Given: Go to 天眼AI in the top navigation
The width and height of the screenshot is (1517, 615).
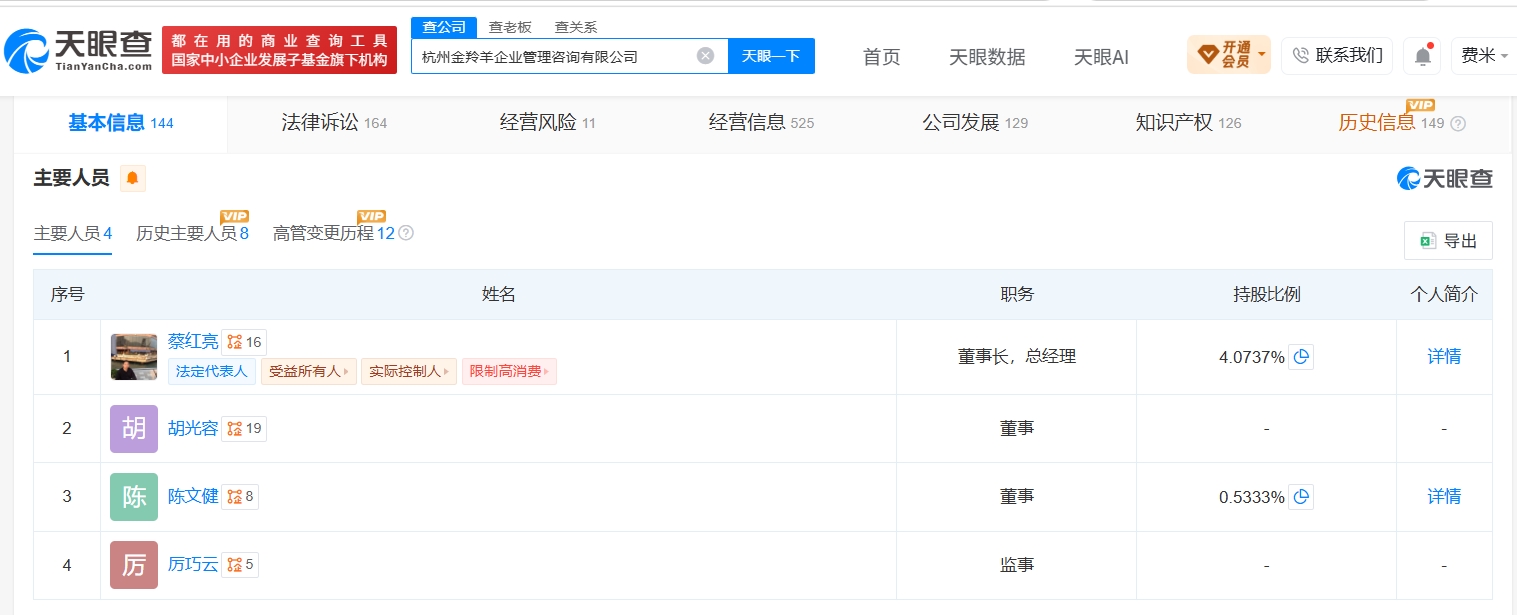Looking at the screenshot, I should 1101,57.
